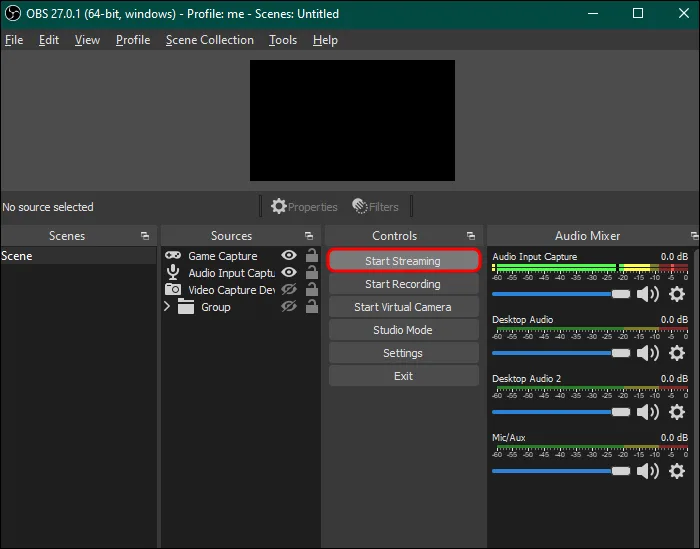The image size is (700, 549).
Task: Mute Desktop Audio 2 speaker icon
Action: click(648, 412)
